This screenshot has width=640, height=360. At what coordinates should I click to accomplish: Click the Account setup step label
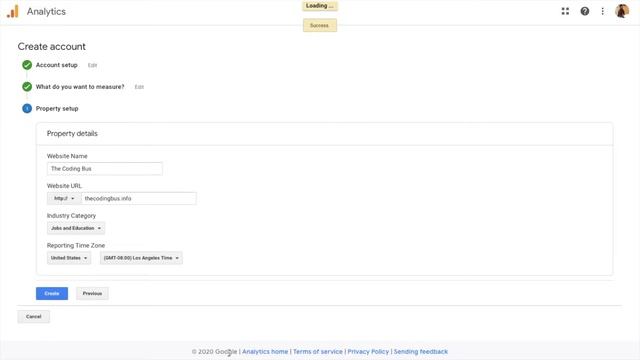pyautogui.click(x=57, y=65)
